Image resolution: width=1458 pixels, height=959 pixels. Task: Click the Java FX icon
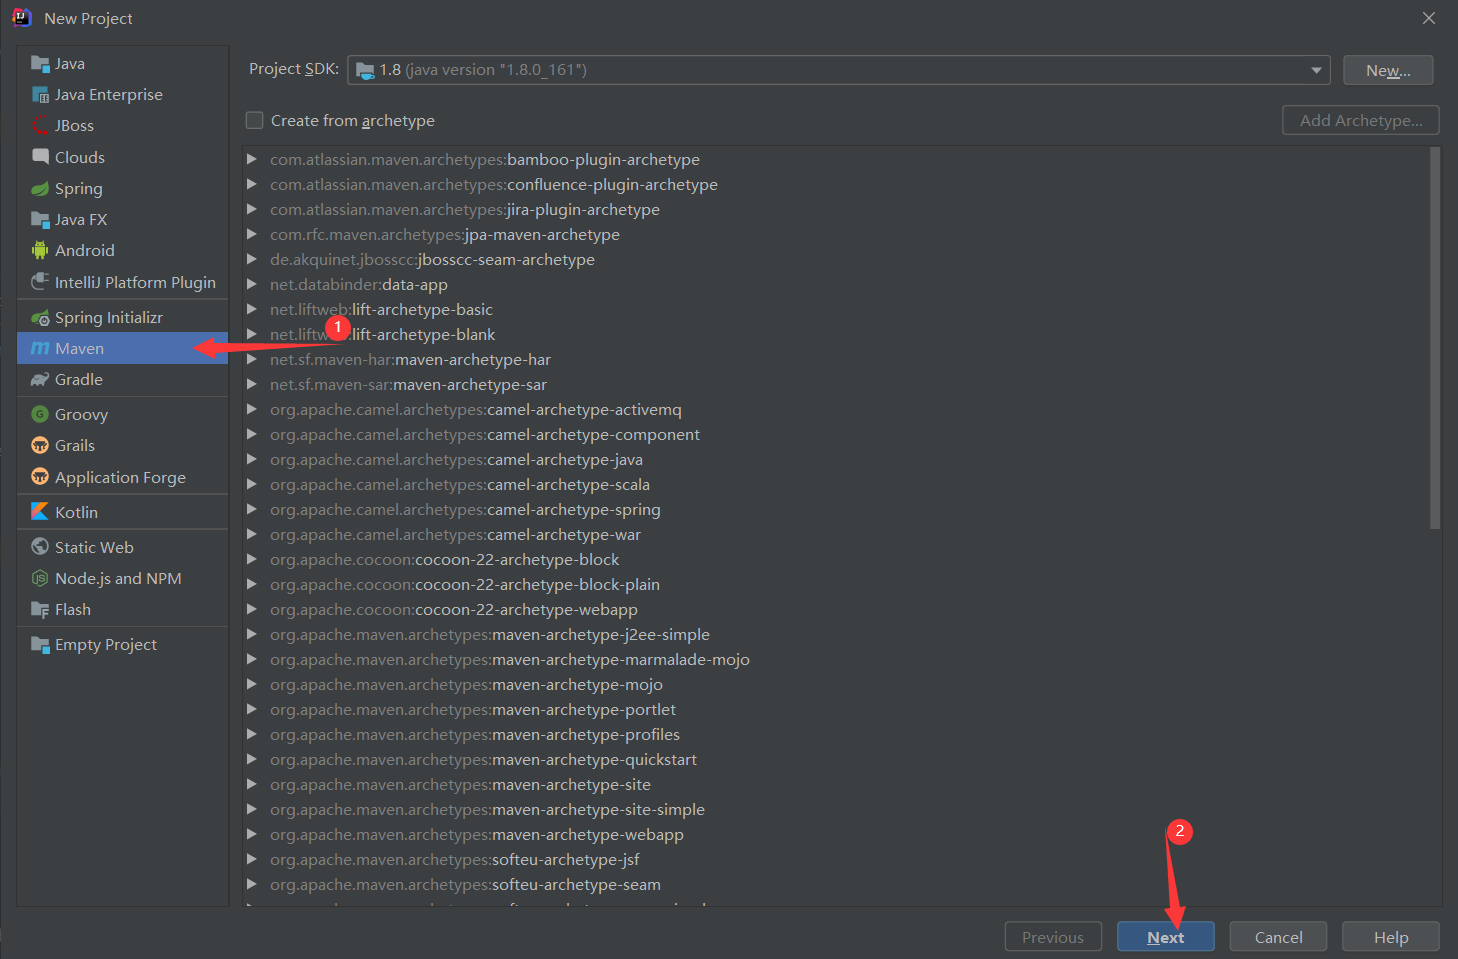pyautogui.click(x=40, y=219)
